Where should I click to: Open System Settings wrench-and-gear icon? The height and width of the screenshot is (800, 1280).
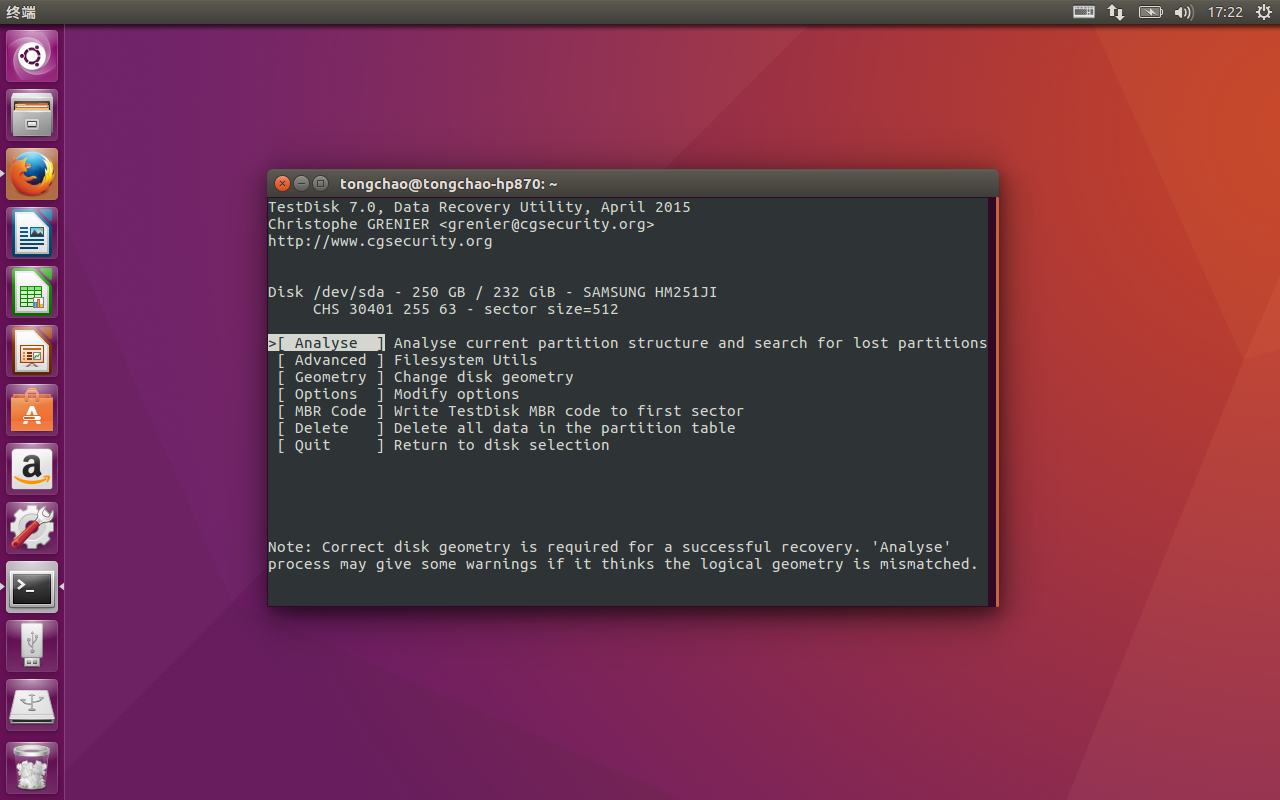pos(32,528)
